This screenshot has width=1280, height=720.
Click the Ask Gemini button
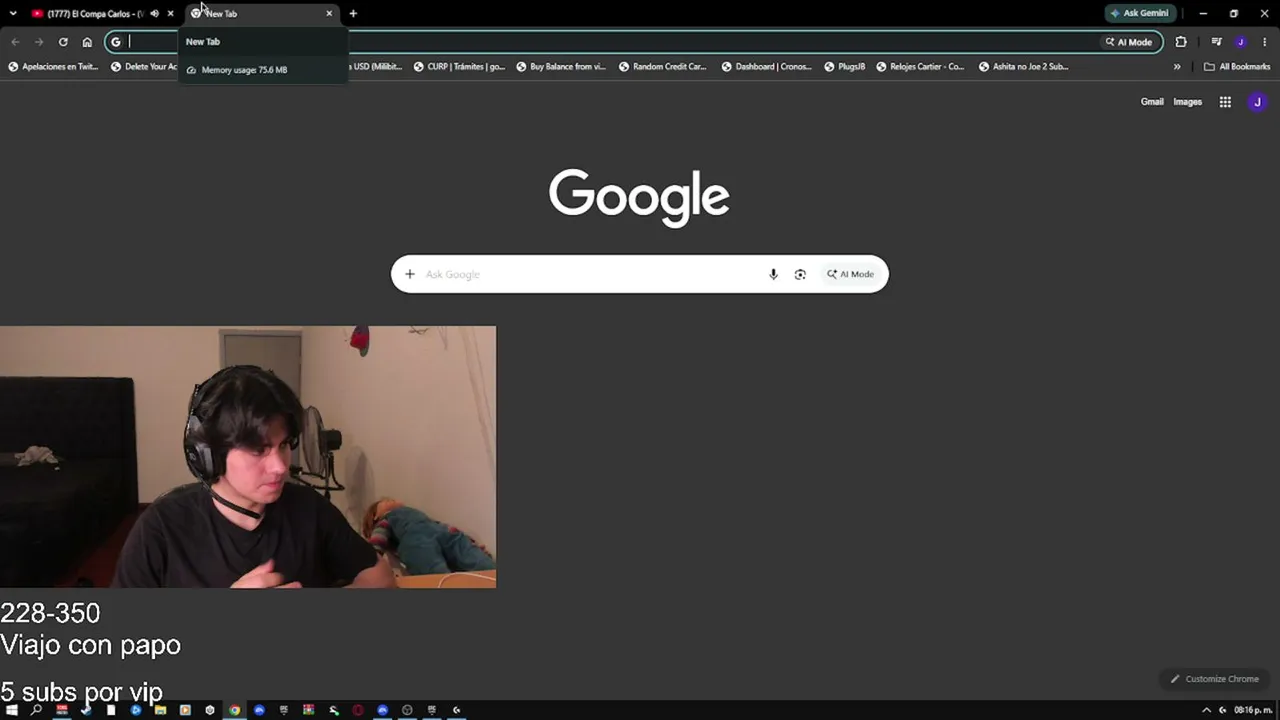(x=1139, y=14)
